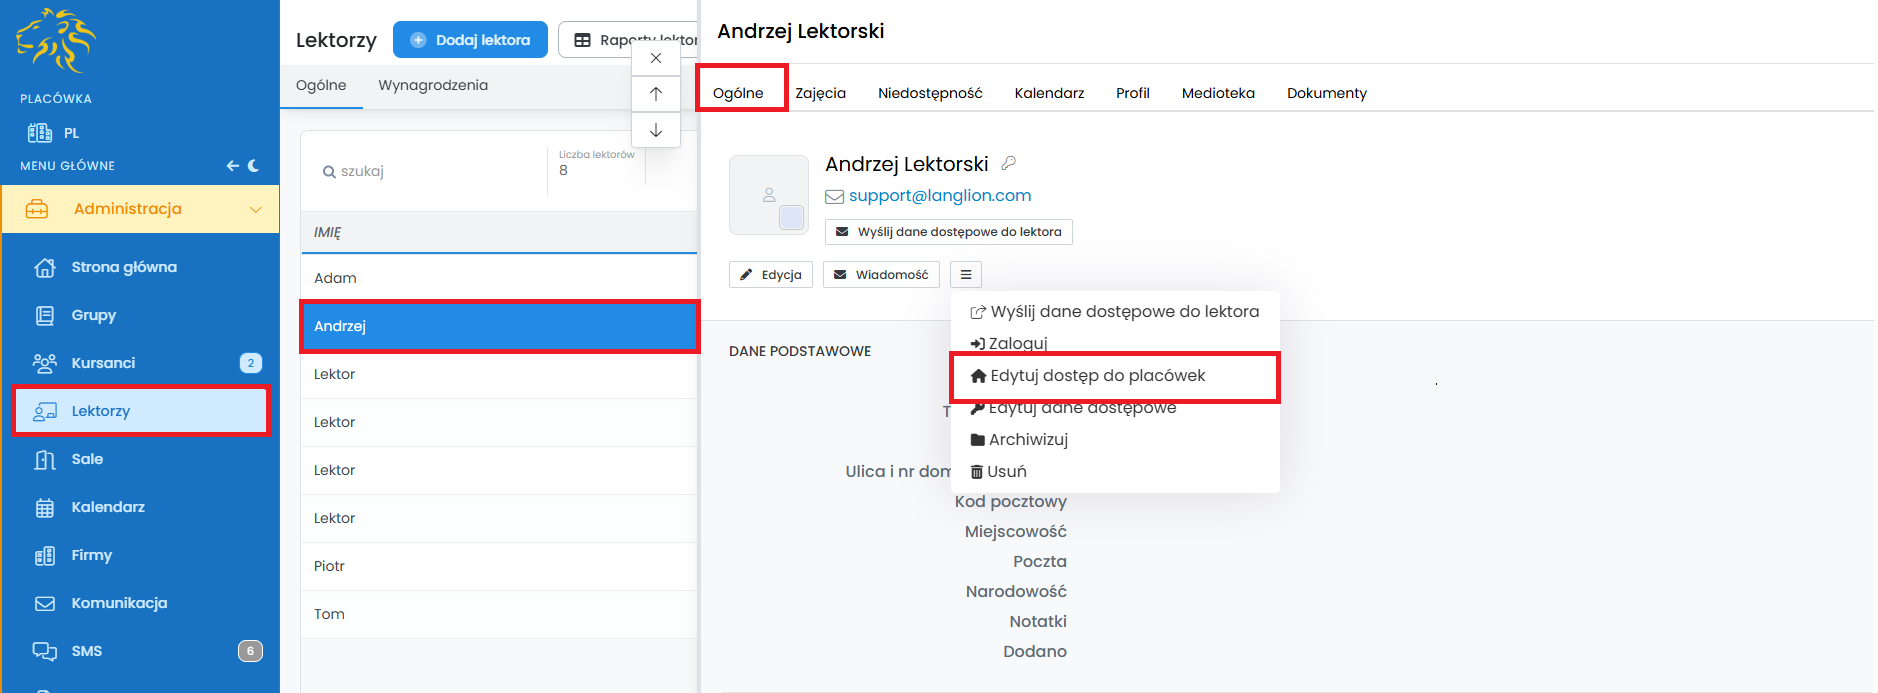Open the Wynagrodzenia tab
Screen dimensions: 1878x693
pos(433,85)
